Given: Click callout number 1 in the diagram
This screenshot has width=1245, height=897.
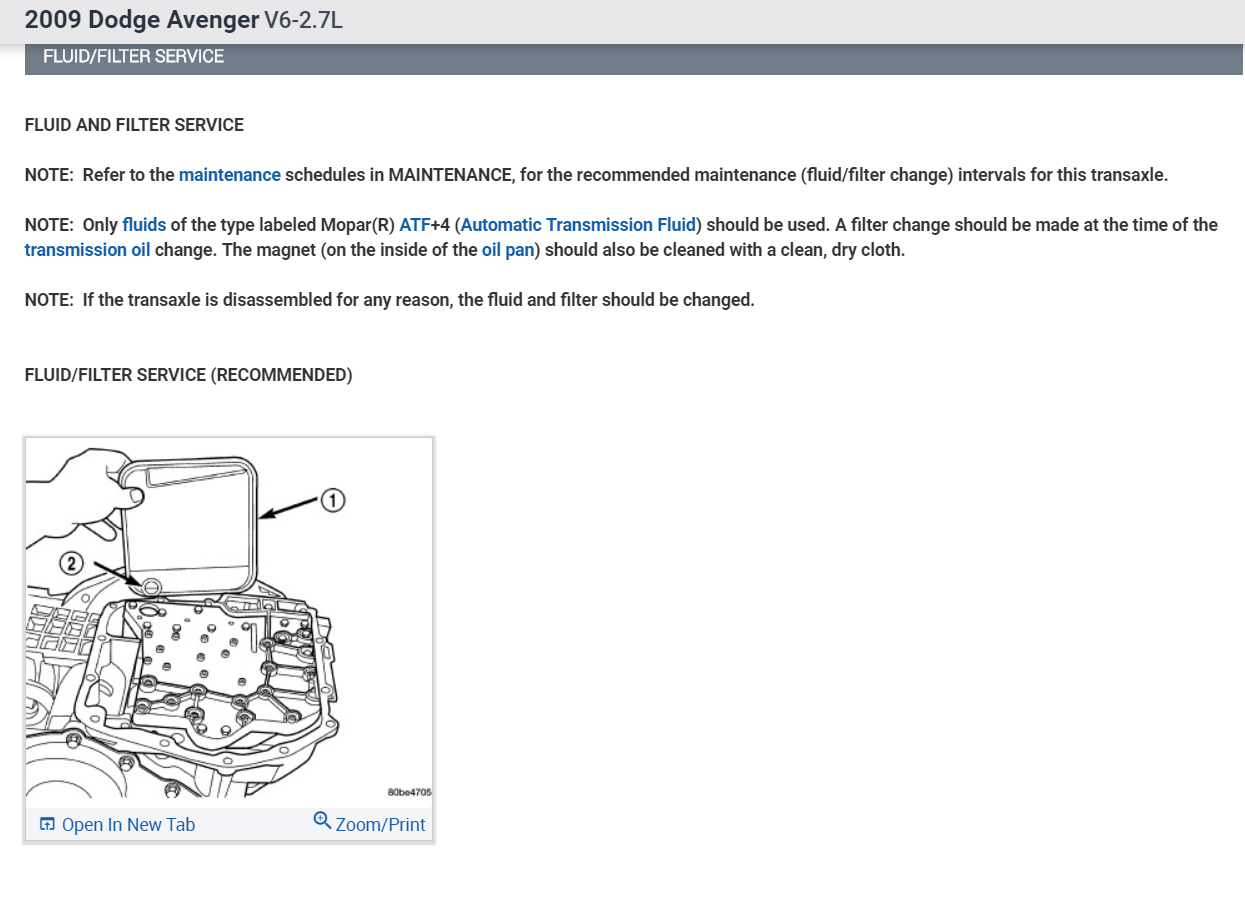Looking at the screenshot, I should pyautogui.click(x=333, y=500).
